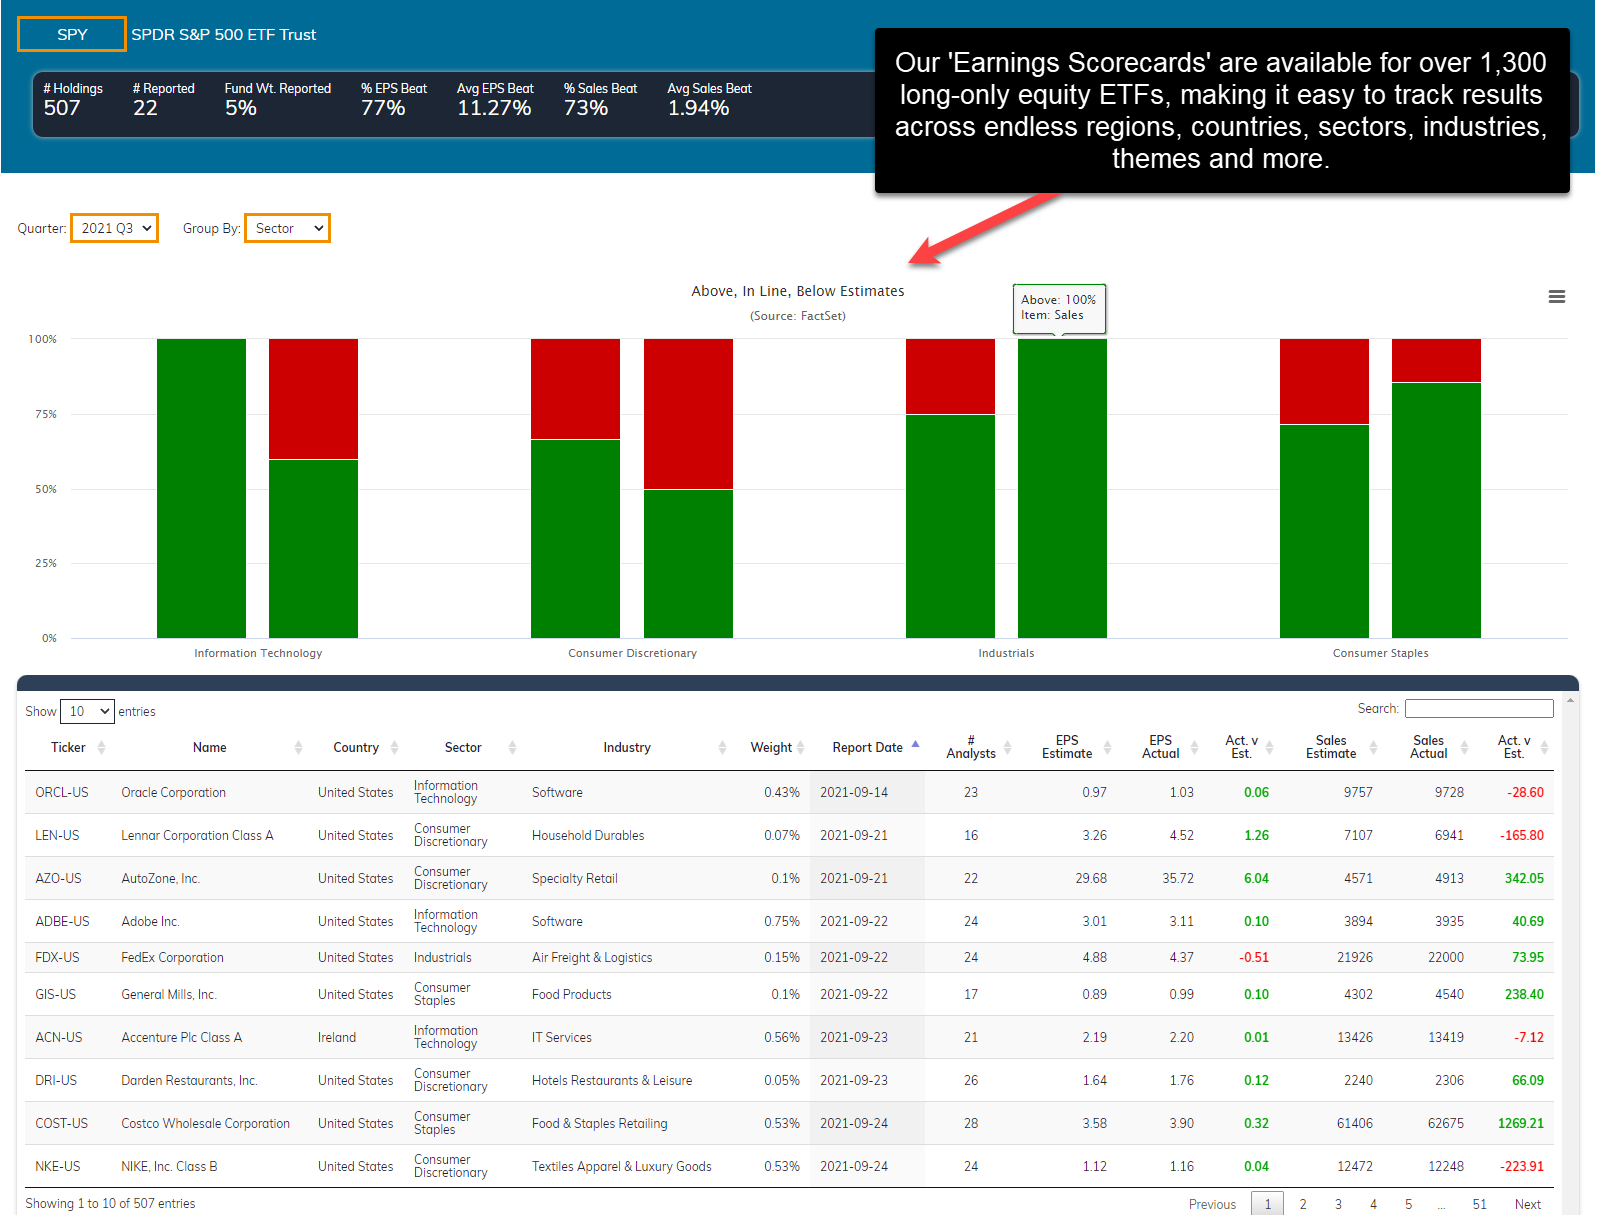Select page 51 in pagination
The width and height of the screenshot is (1597, 1215).
1479,1204
